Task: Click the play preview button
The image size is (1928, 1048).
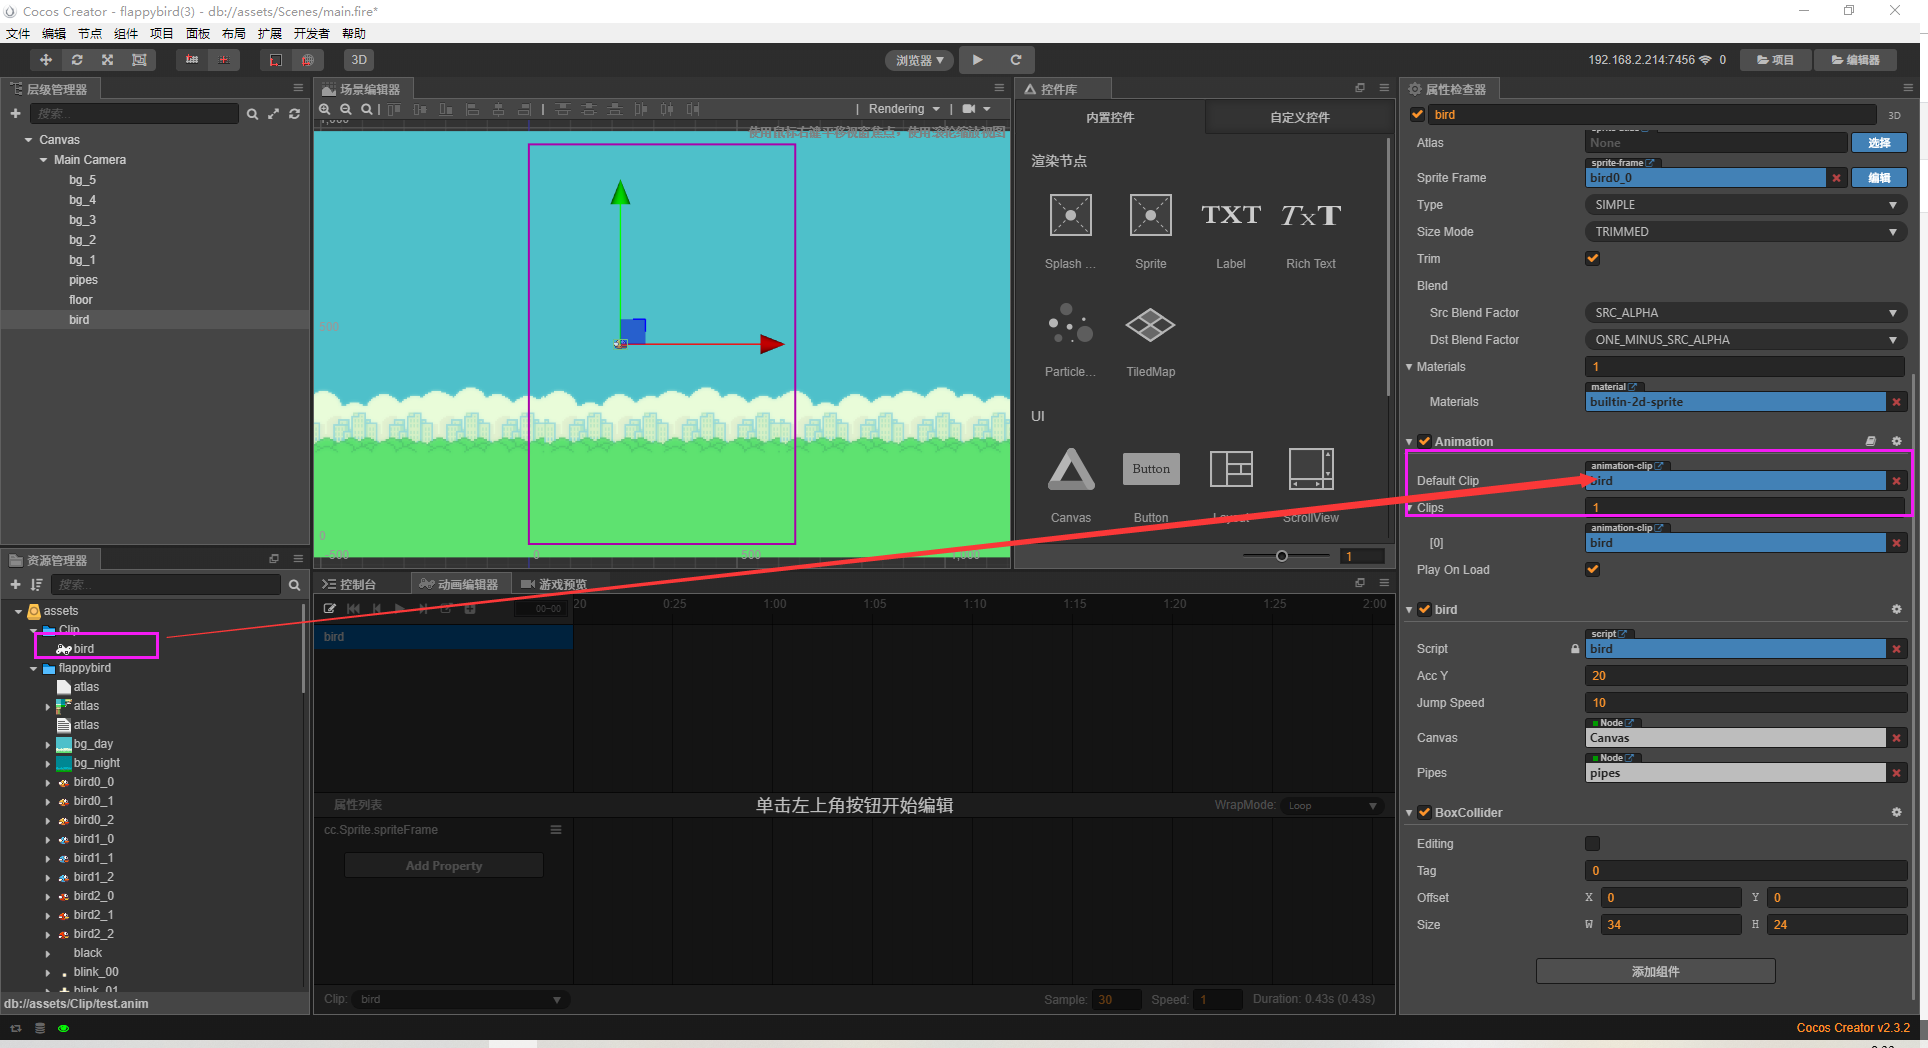Action: tap(978, 60)
